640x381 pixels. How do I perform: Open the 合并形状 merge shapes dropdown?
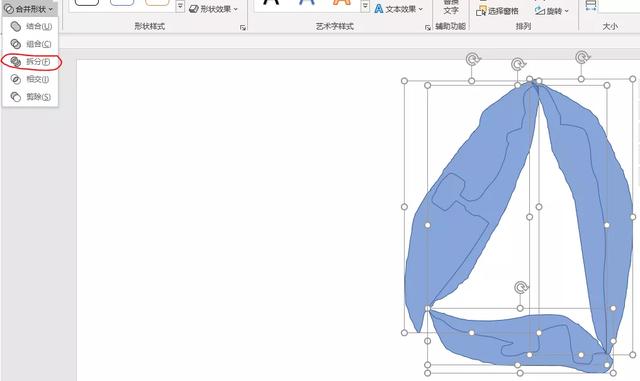(29, 9)
